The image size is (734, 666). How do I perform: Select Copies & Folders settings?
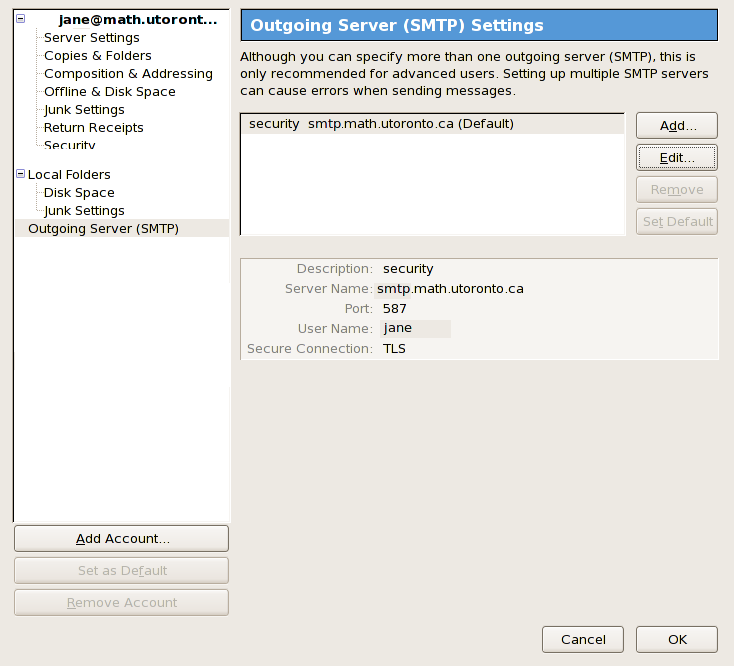pos(98,56)
